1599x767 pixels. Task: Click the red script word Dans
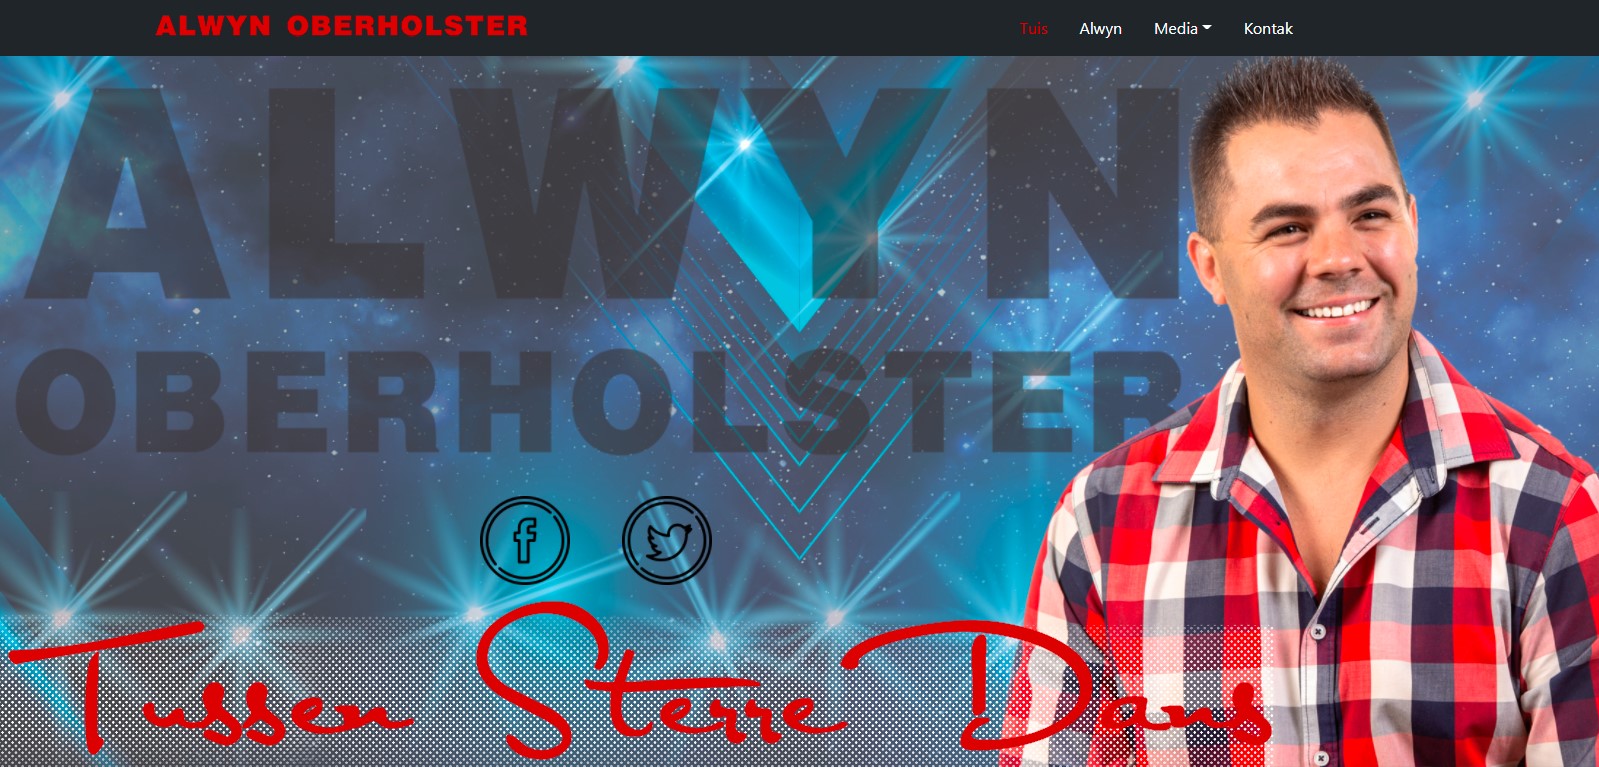pyautogui.click(x=1110, y=690)
